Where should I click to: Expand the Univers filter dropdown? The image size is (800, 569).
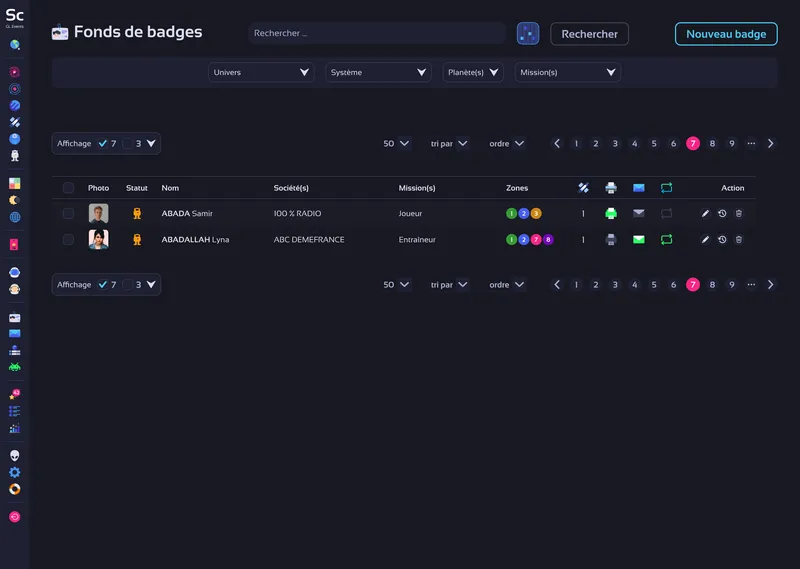click(263, 72)
